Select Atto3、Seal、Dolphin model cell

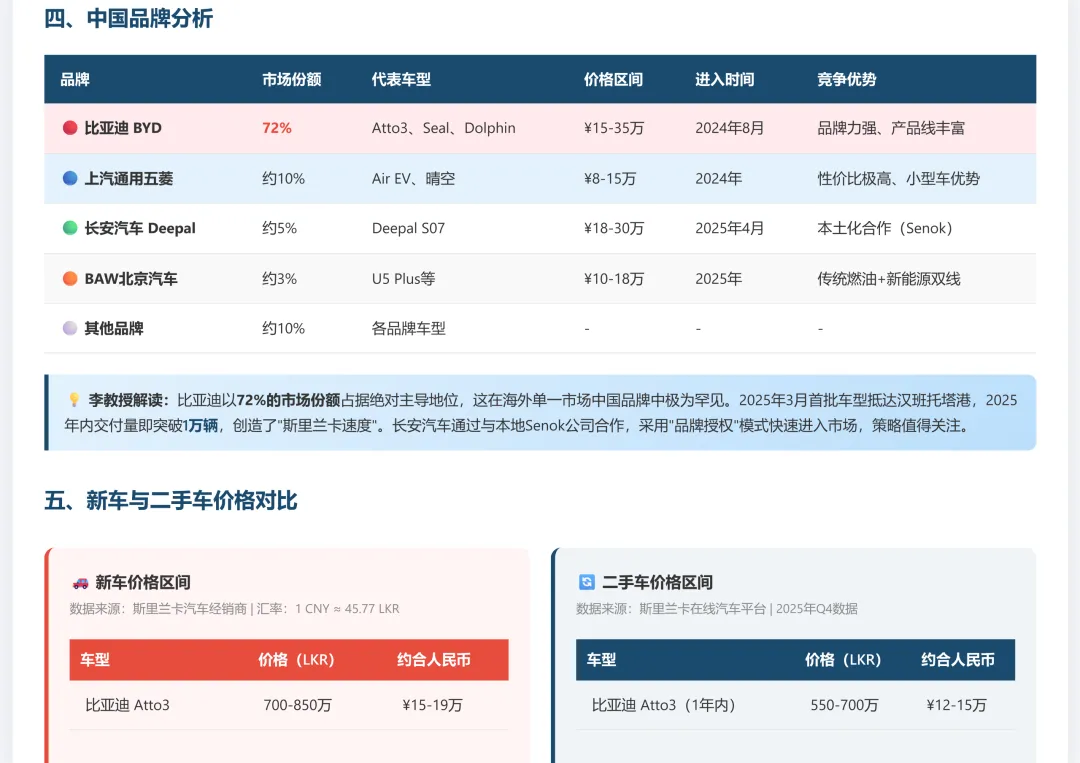(444, 128)
